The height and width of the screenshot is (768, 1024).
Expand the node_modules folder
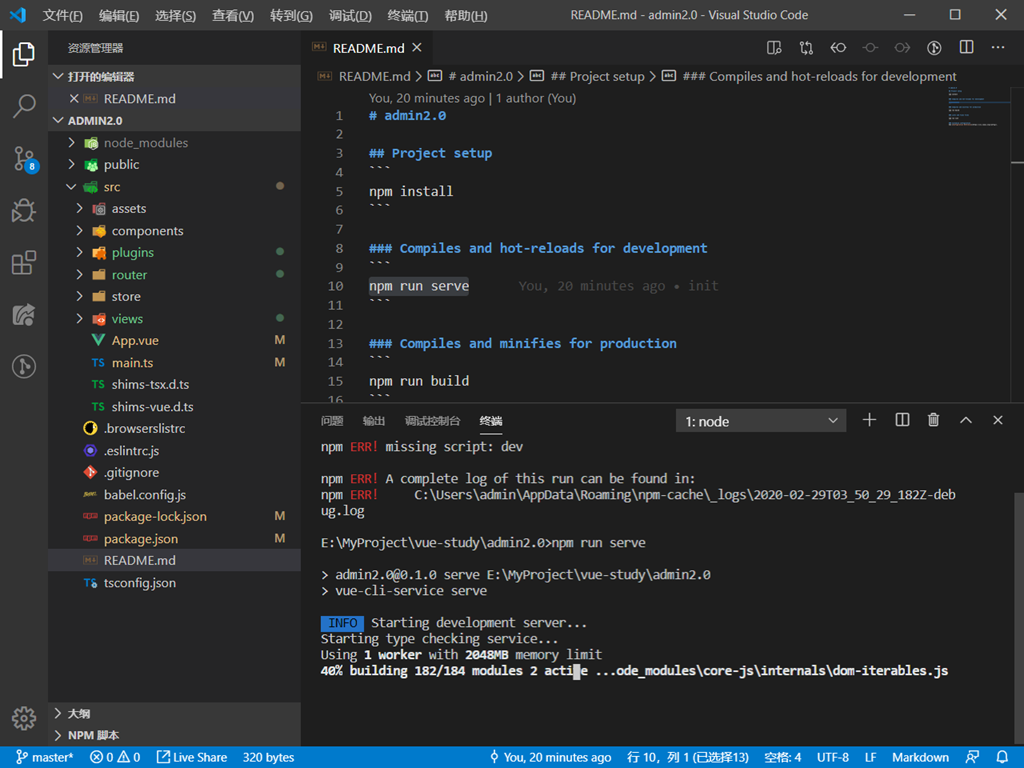72,143
